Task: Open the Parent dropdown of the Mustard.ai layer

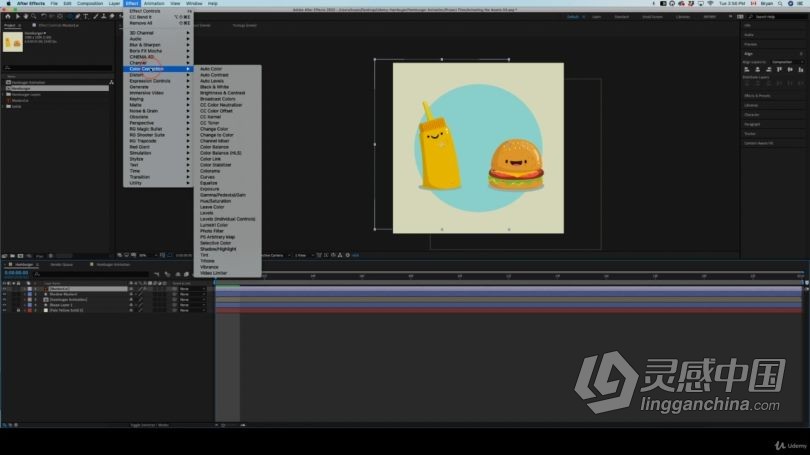Action: point(192,289)
